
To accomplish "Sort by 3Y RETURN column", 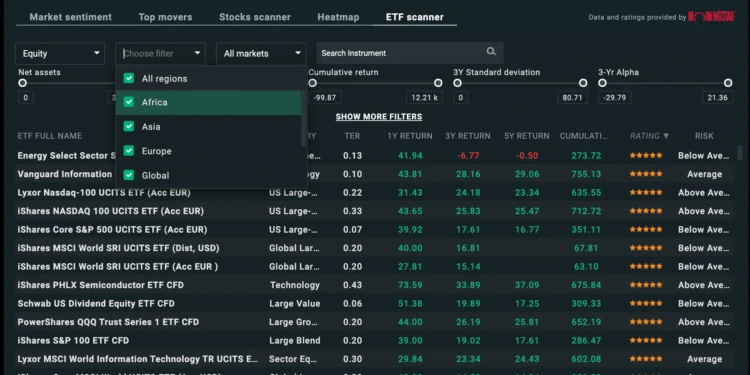I will (468, 136).
